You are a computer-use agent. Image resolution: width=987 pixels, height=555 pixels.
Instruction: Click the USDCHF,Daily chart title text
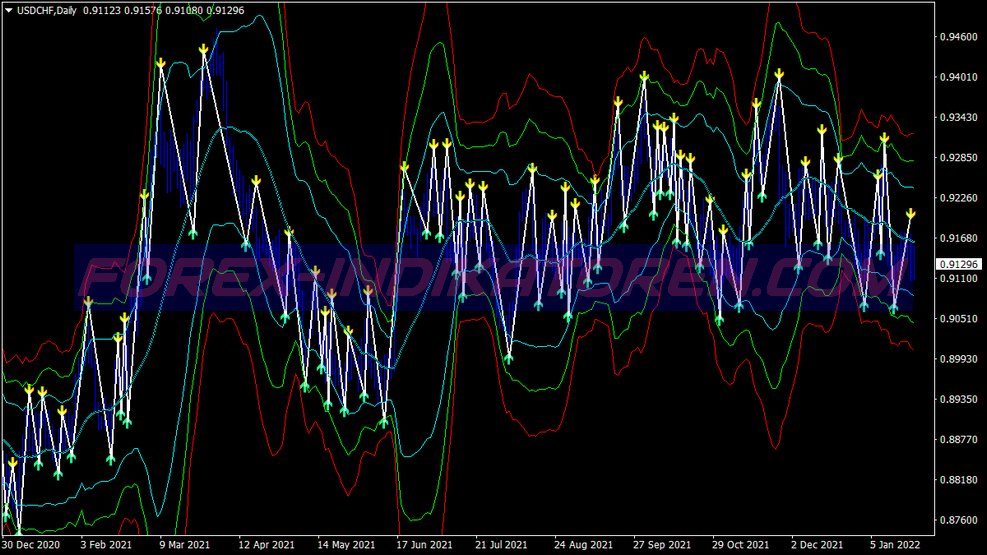pos(47,10)
